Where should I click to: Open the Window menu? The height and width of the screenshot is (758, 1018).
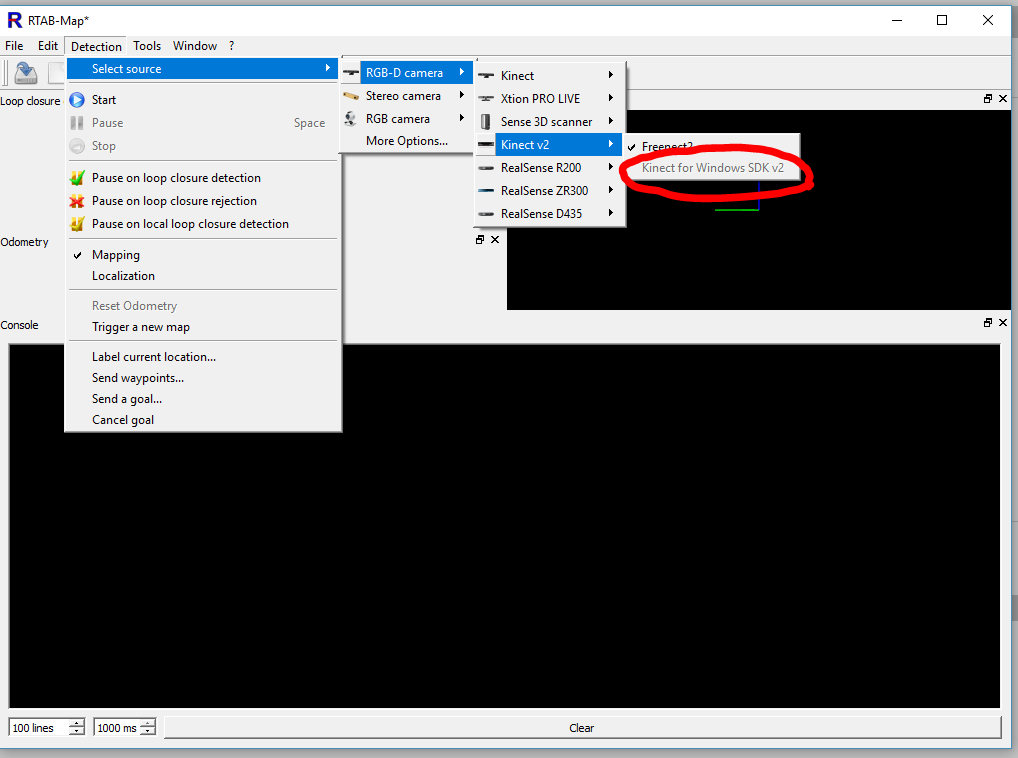(195, 46)
